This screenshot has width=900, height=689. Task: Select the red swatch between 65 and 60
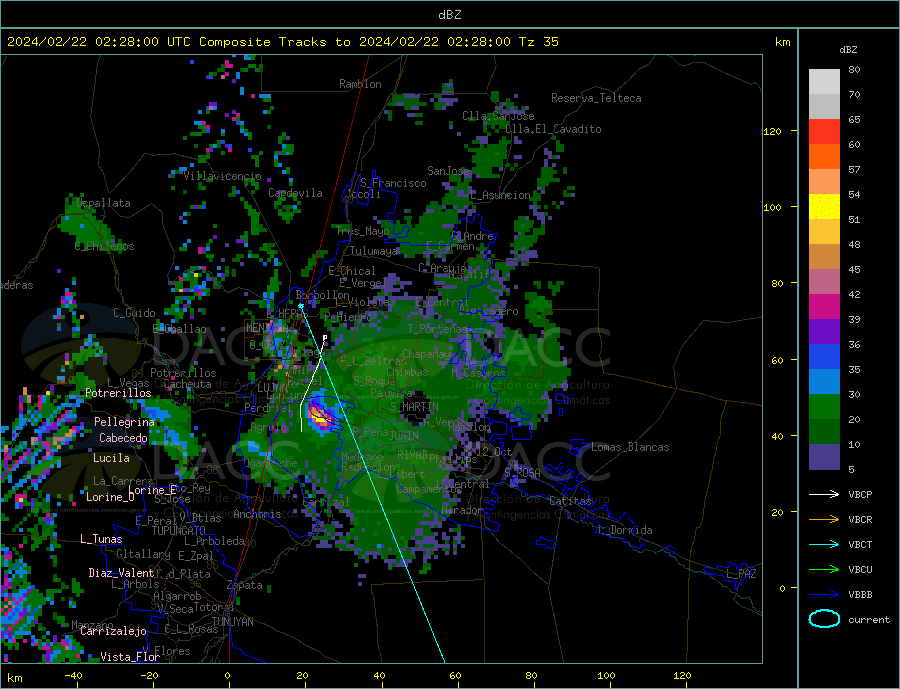(824, 131)
